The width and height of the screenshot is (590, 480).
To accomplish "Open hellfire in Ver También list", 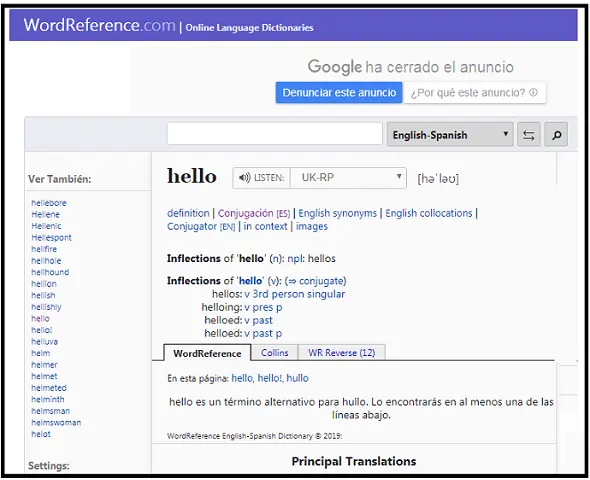I will click(x=44, y=249).
